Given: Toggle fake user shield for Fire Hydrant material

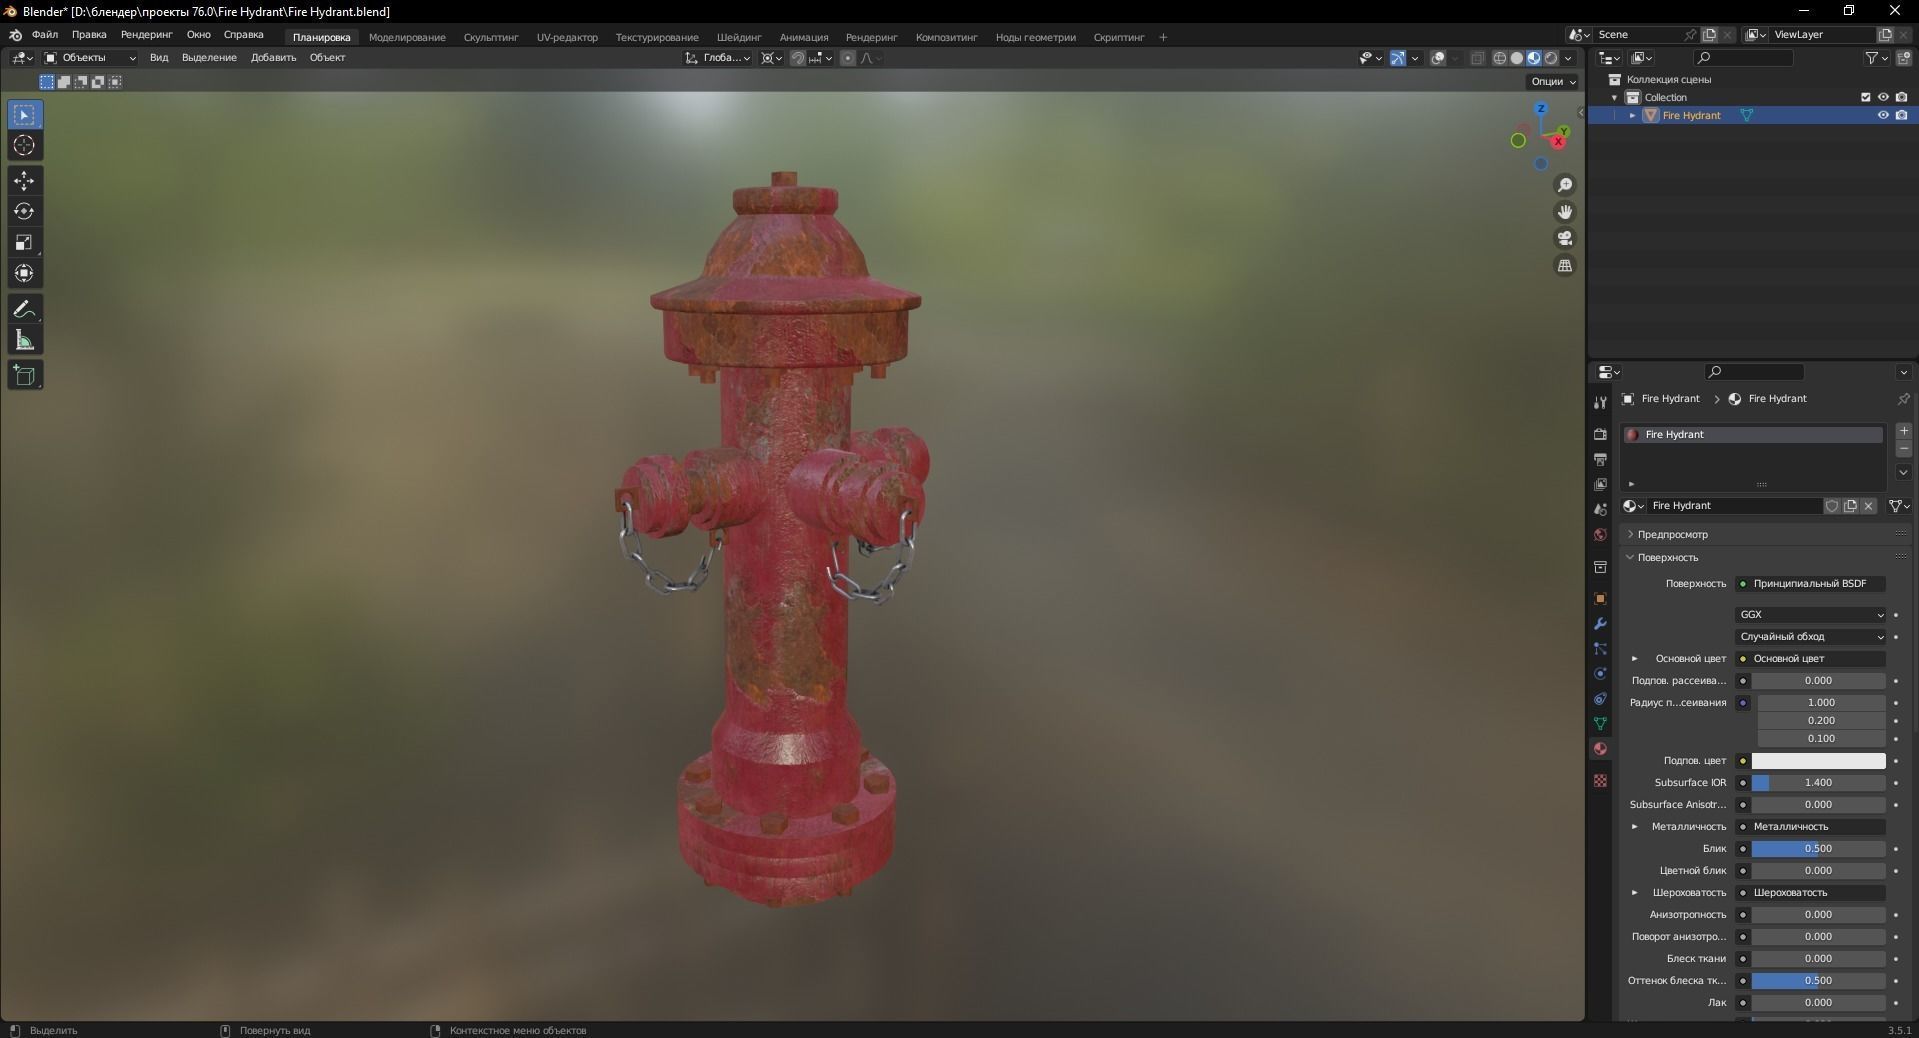Looking at the screenshot, I should point(1832,506).
